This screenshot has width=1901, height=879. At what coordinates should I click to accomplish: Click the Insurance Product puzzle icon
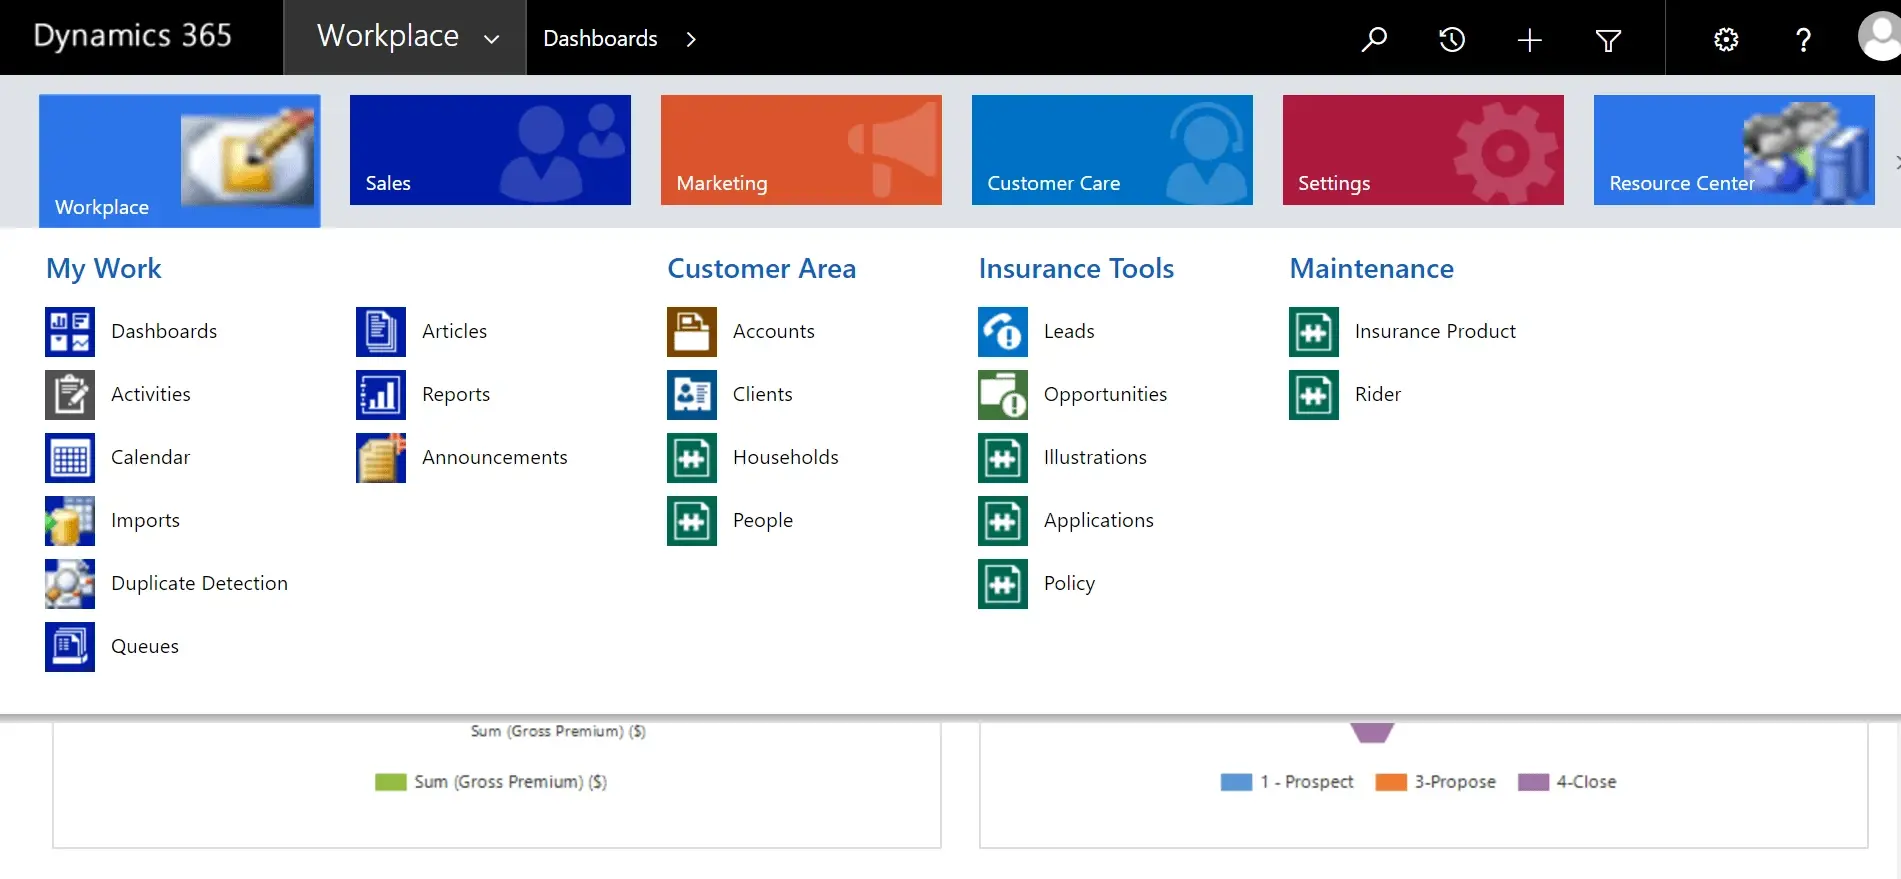click(1314, 332)
